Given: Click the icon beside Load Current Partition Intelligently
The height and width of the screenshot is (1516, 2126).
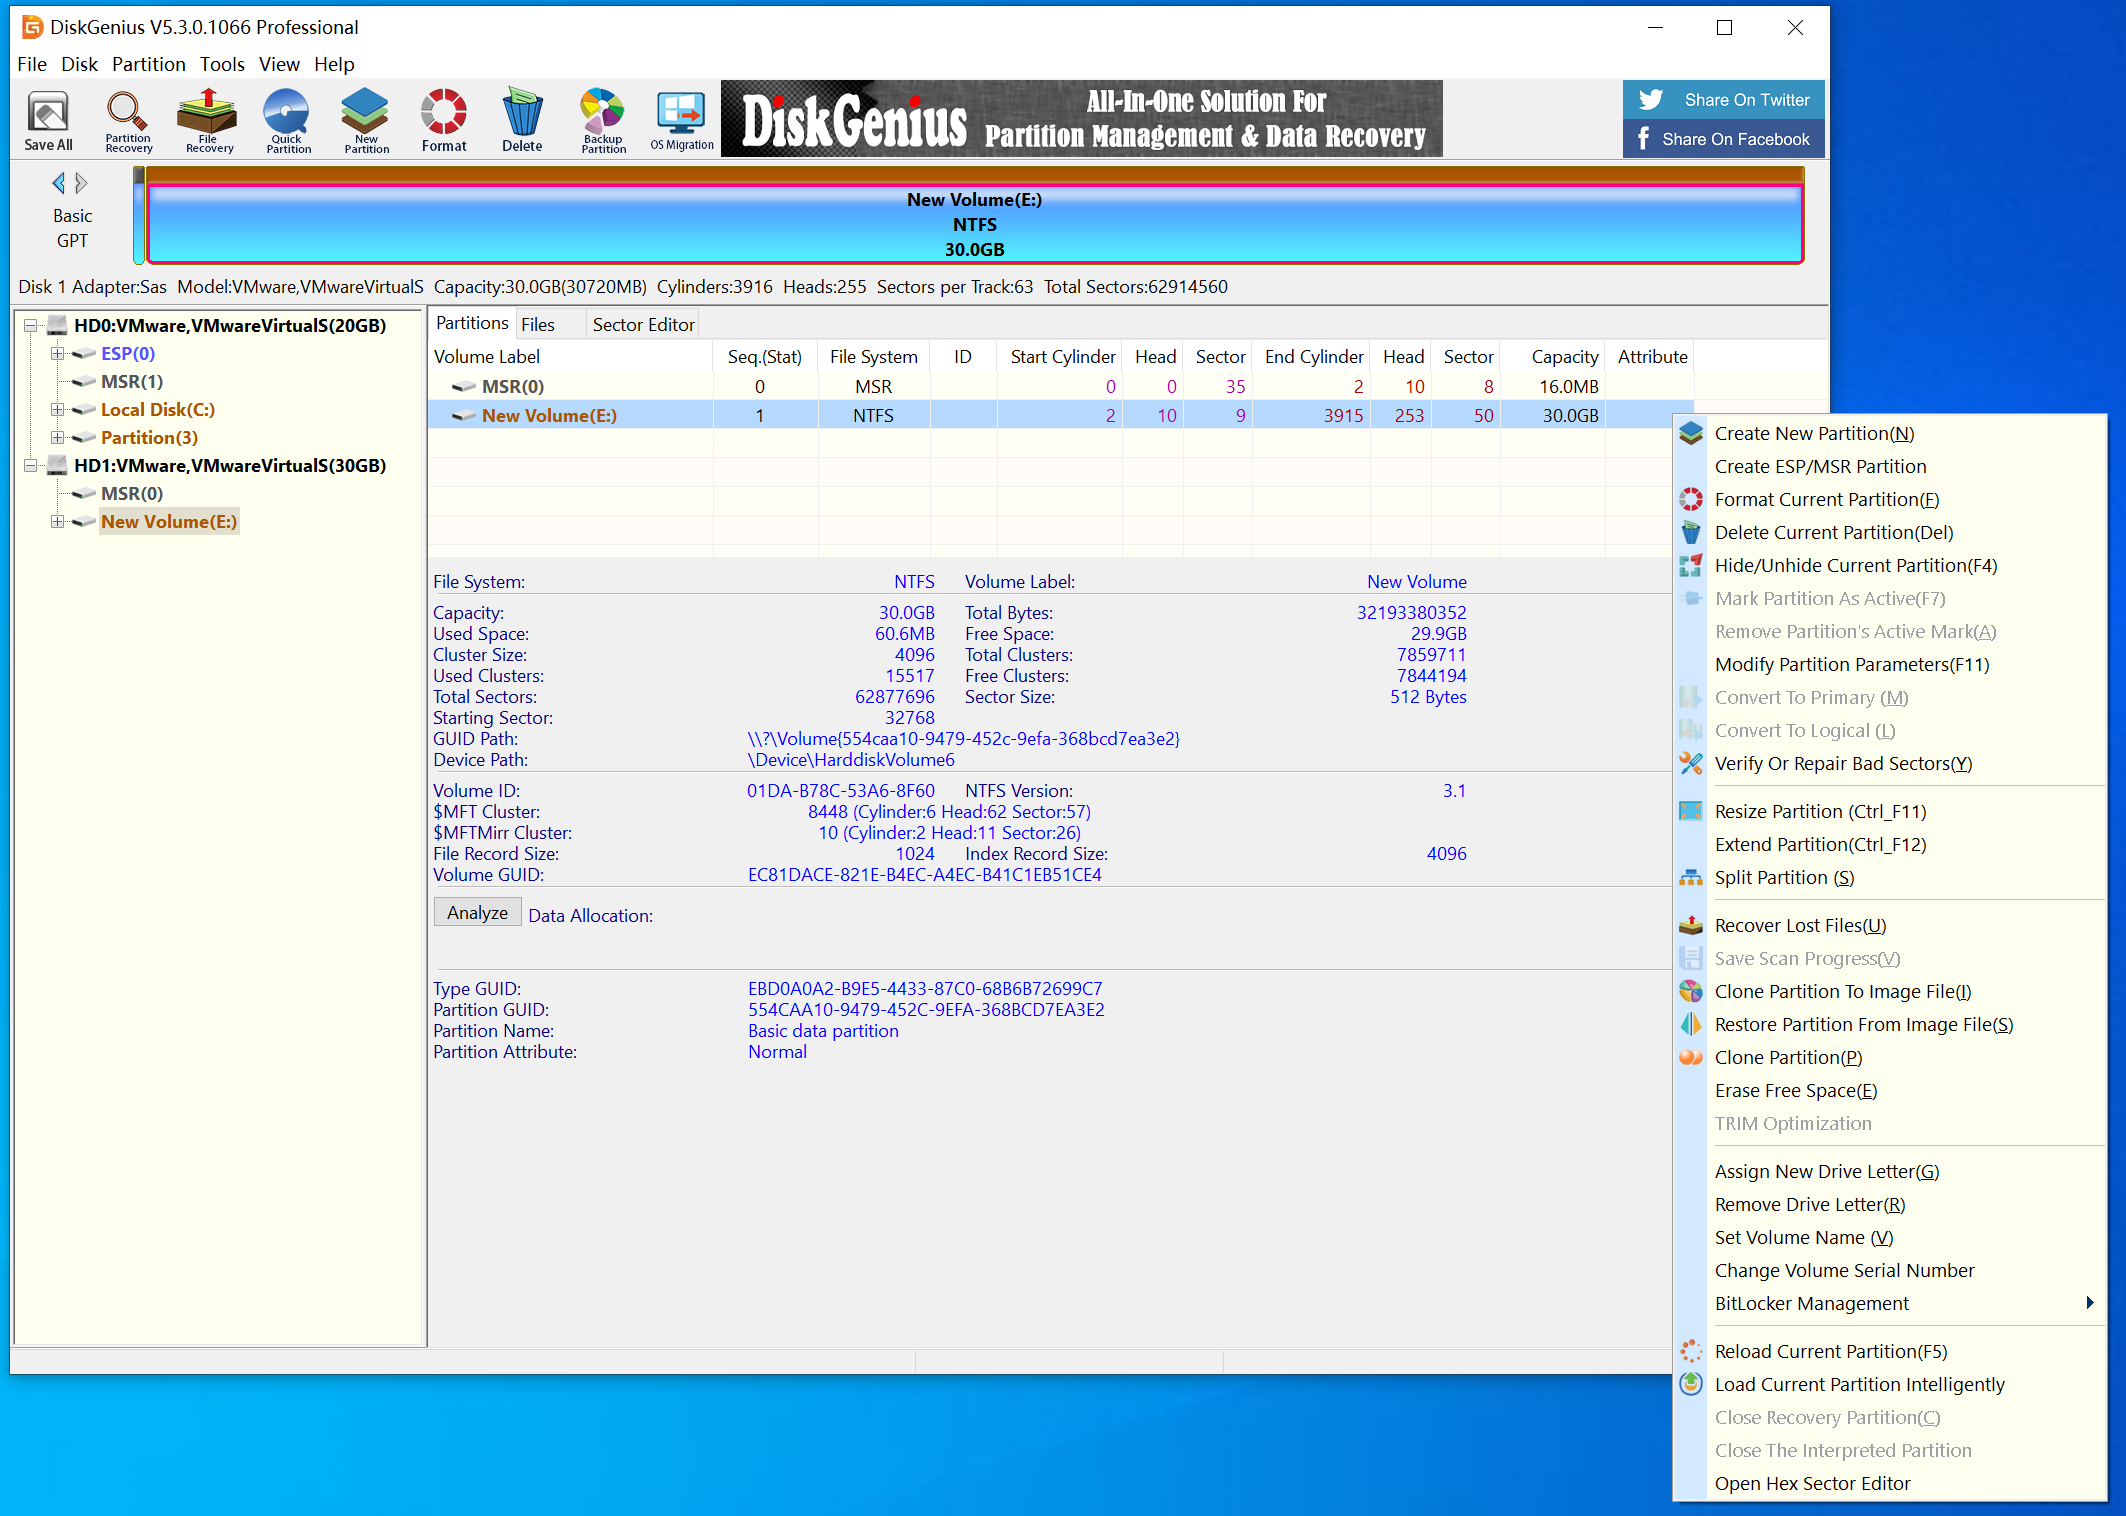Looking at the screenshot, I should 1691,1384.
